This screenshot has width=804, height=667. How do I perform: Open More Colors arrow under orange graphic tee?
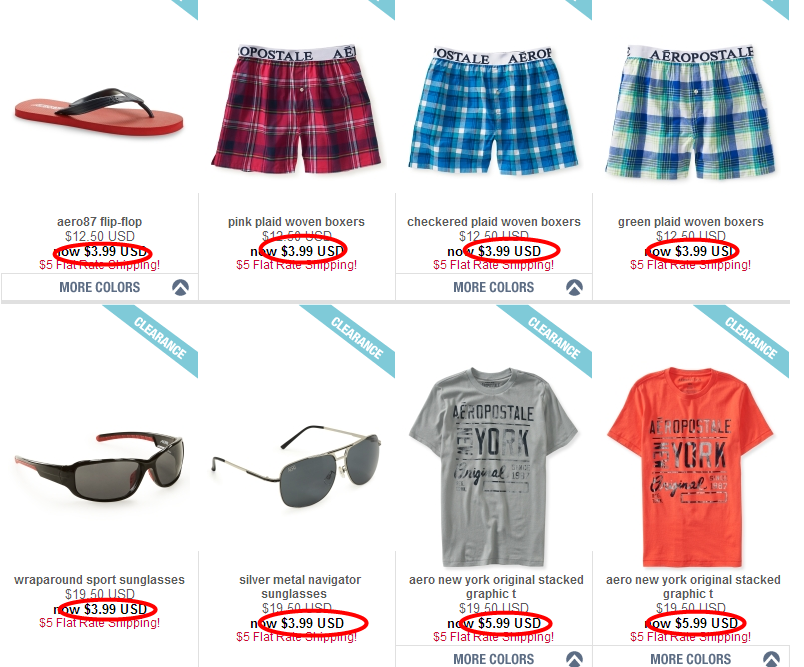click(x=771, y=659)
